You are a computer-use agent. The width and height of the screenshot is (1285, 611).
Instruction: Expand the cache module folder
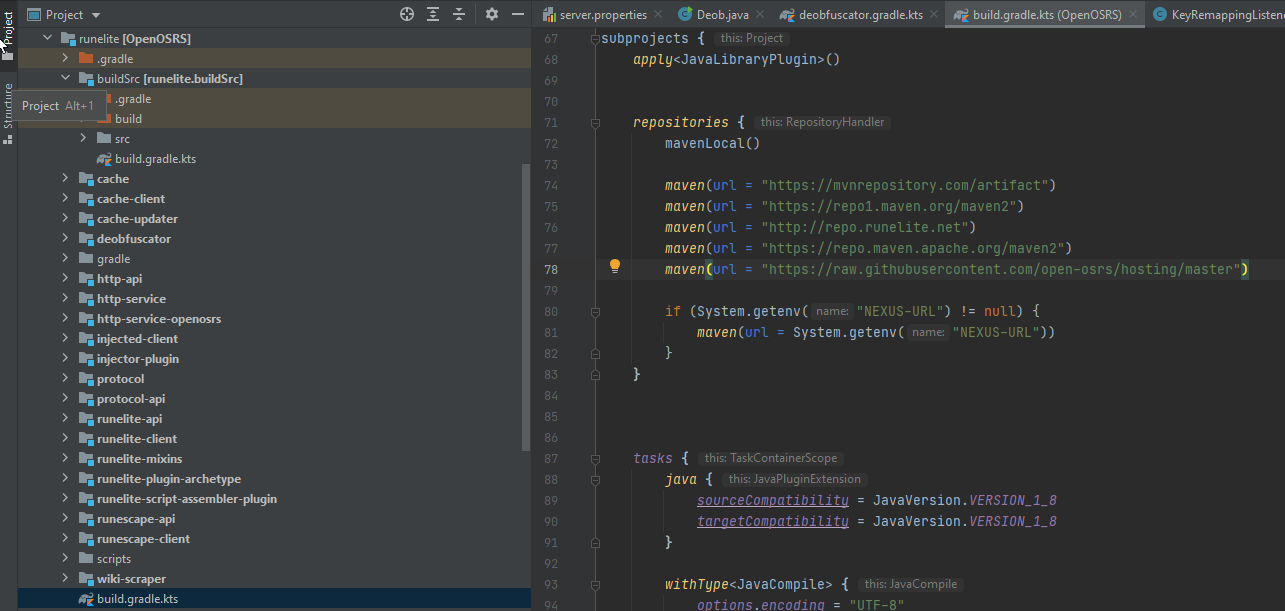point(65,179)
